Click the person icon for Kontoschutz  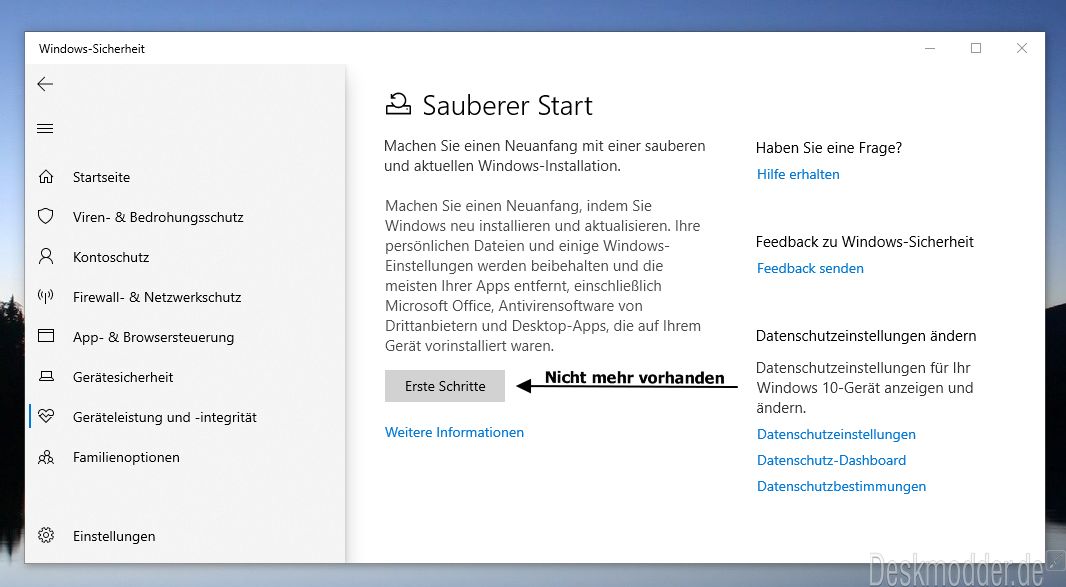[46, 256]
